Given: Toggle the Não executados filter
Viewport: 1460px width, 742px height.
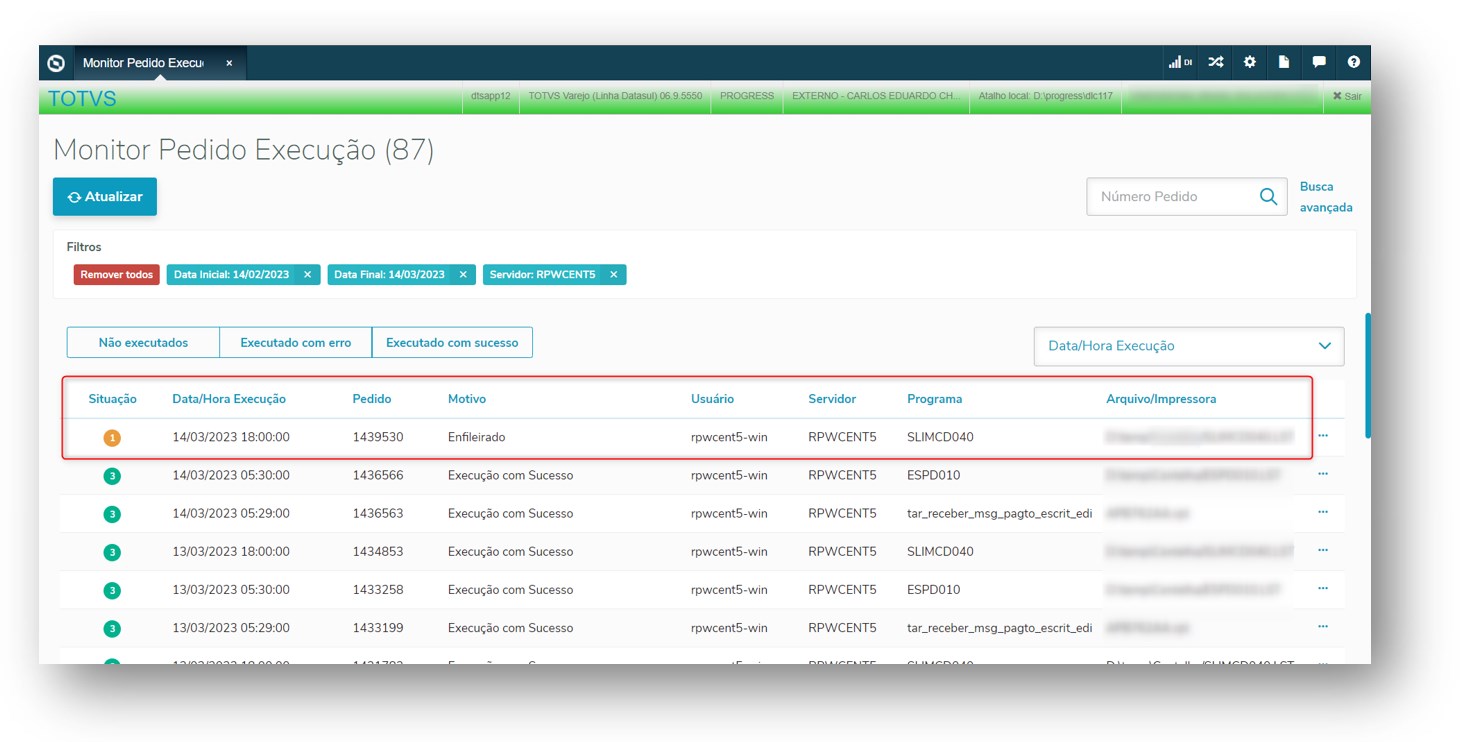Looking at the screenshot, I should click(143, 342).
